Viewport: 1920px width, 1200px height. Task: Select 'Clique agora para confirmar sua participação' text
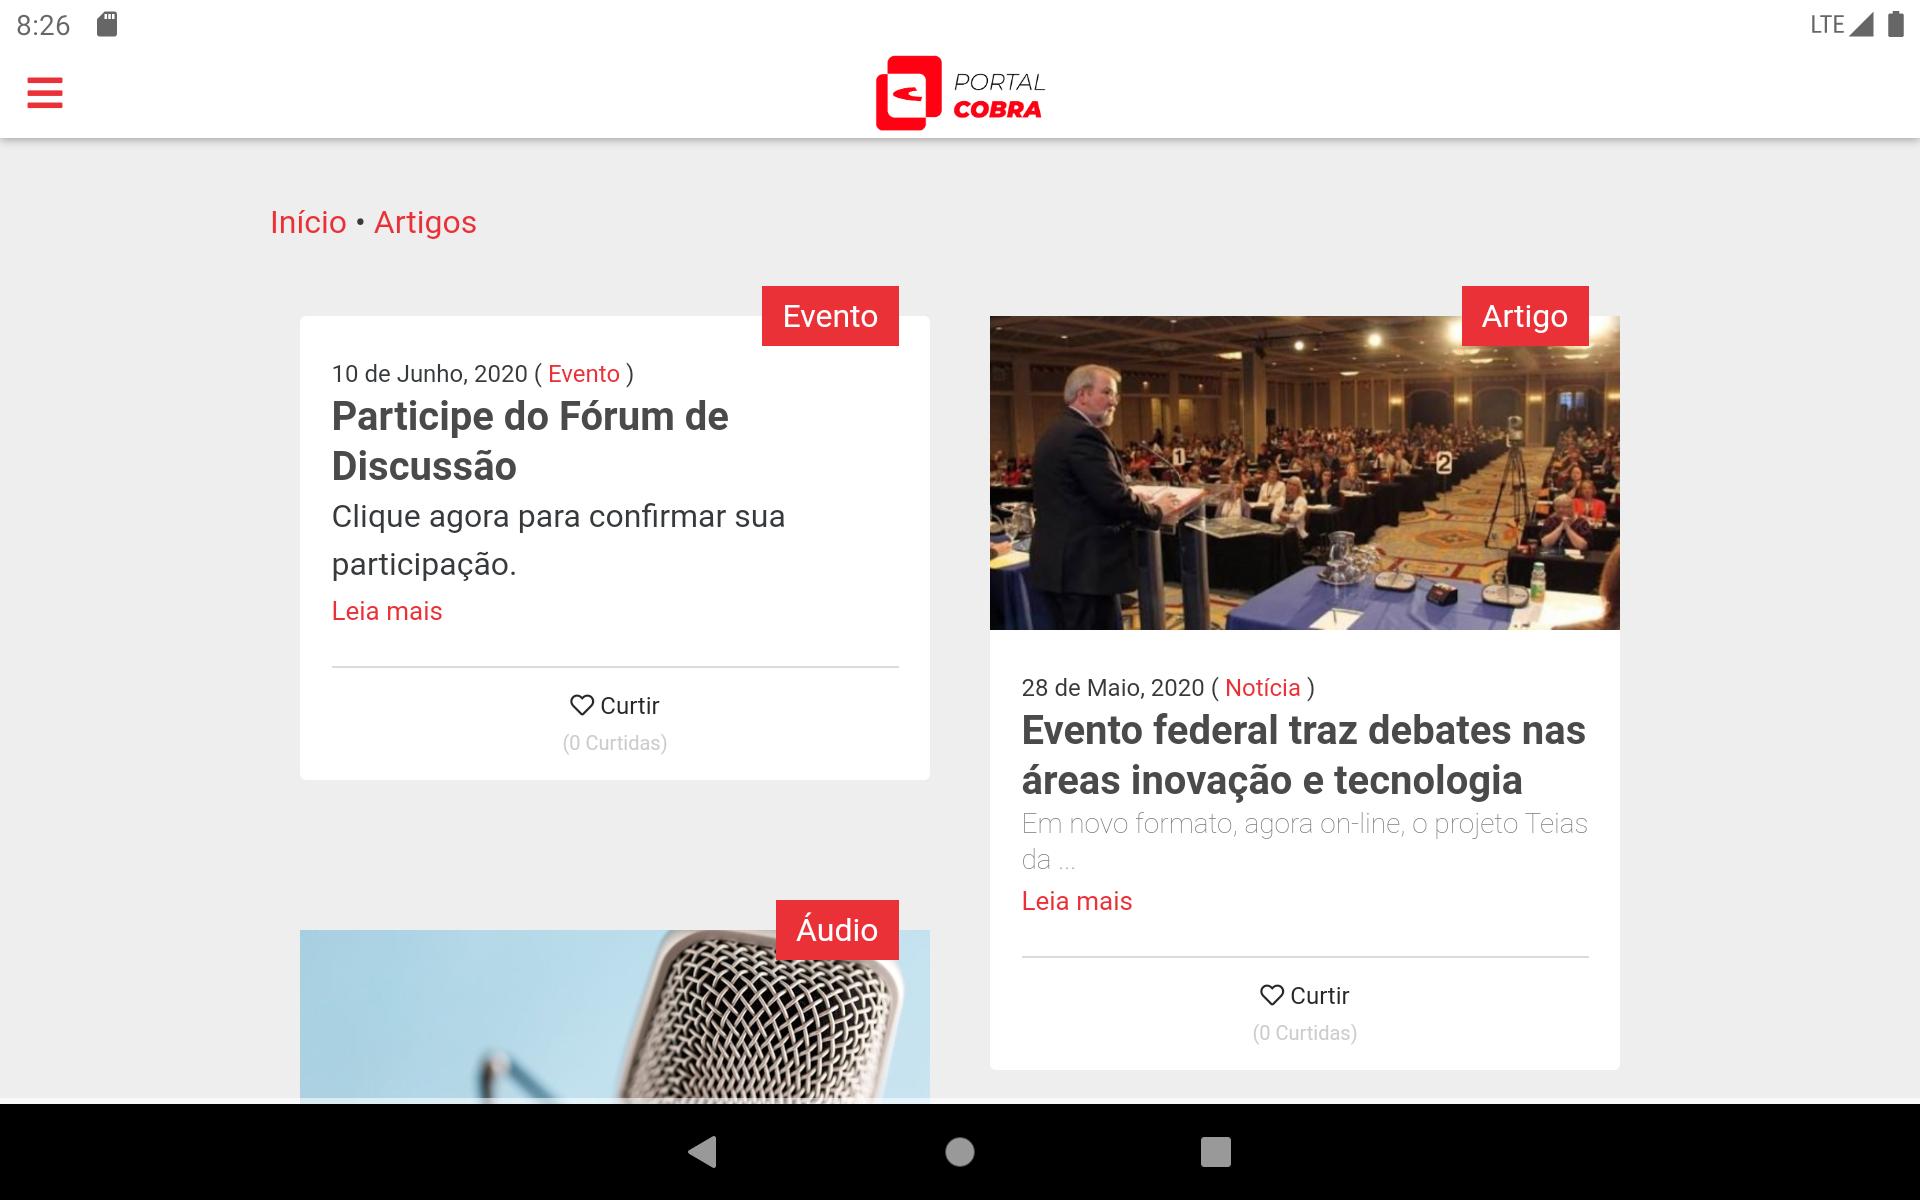(x=559, y=540)
